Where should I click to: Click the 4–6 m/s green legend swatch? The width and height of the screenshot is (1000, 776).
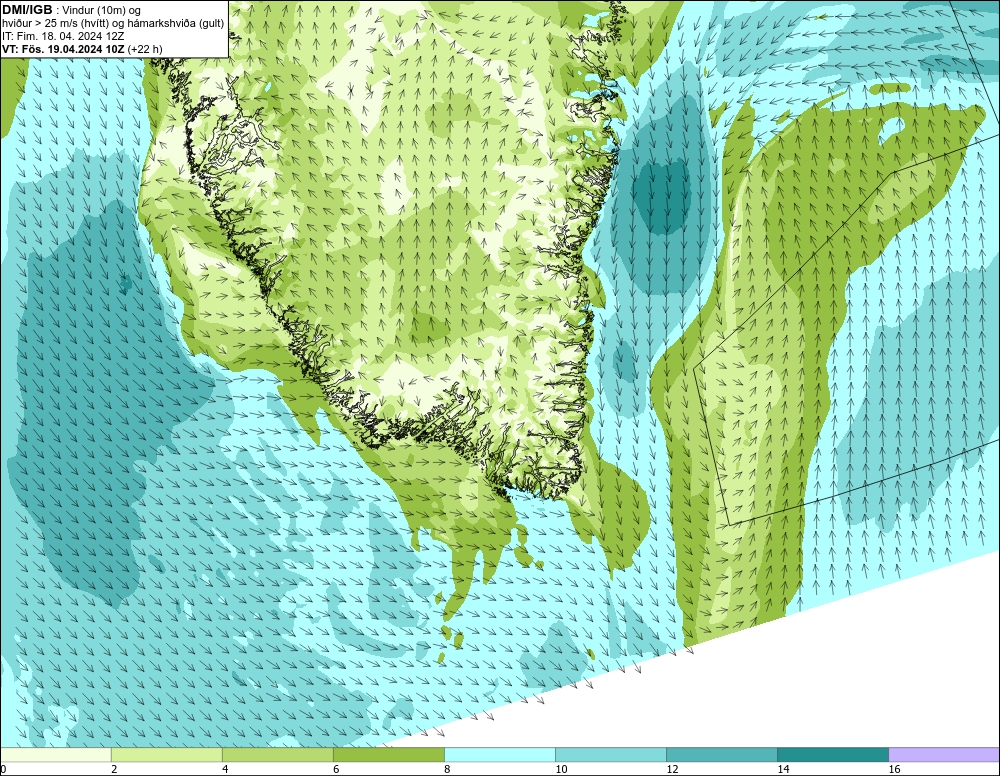pos(278,755)
